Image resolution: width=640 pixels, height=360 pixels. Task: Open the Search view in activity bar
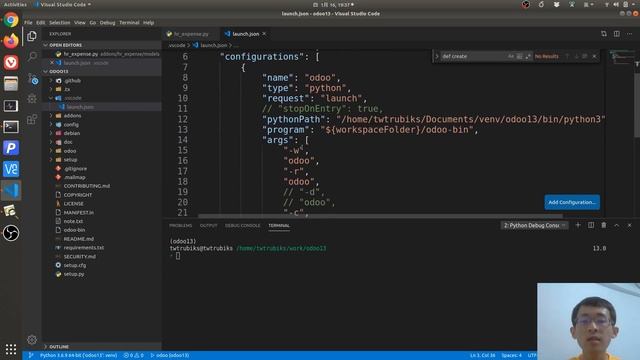pos(32,56)
